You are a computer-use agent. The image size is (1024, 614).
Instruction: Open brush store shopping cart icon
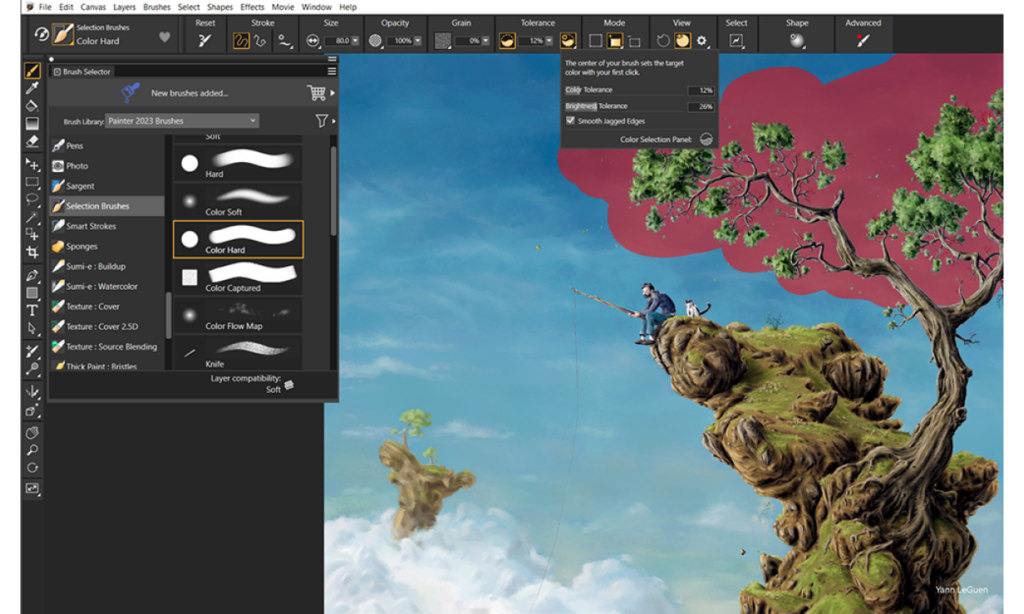point(317,93)
